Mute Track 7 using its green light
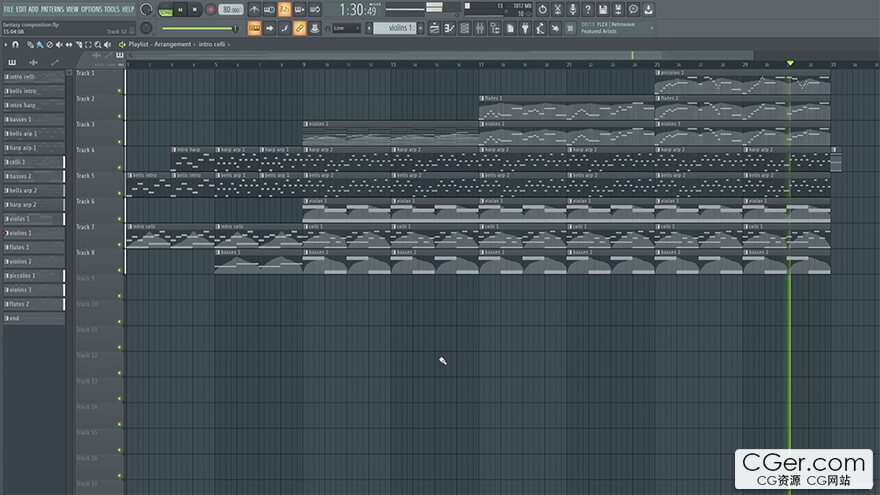Screen dimensions: 880x495 (120, 245)
